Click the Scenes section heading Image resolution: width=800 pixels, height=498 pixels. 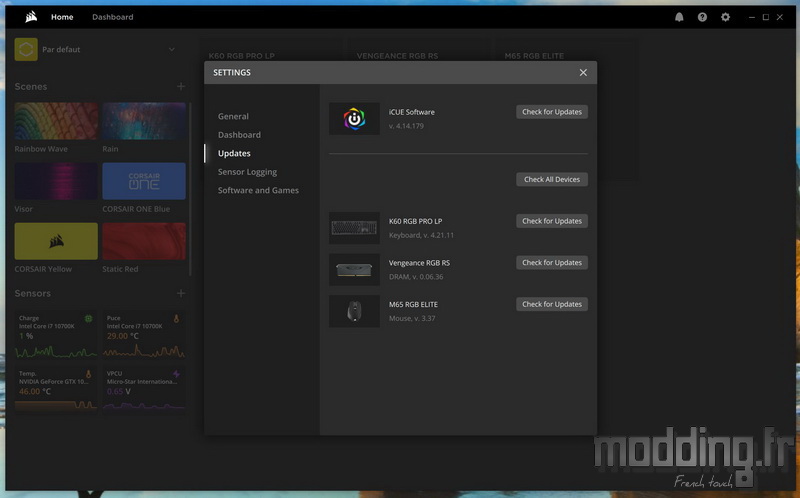click(x=31, y=87)
